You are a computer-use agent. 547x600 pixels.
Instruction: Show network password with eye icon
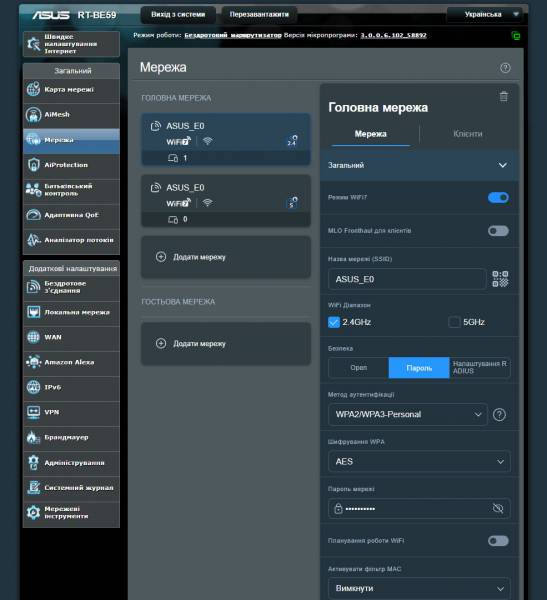coord(498,508)
